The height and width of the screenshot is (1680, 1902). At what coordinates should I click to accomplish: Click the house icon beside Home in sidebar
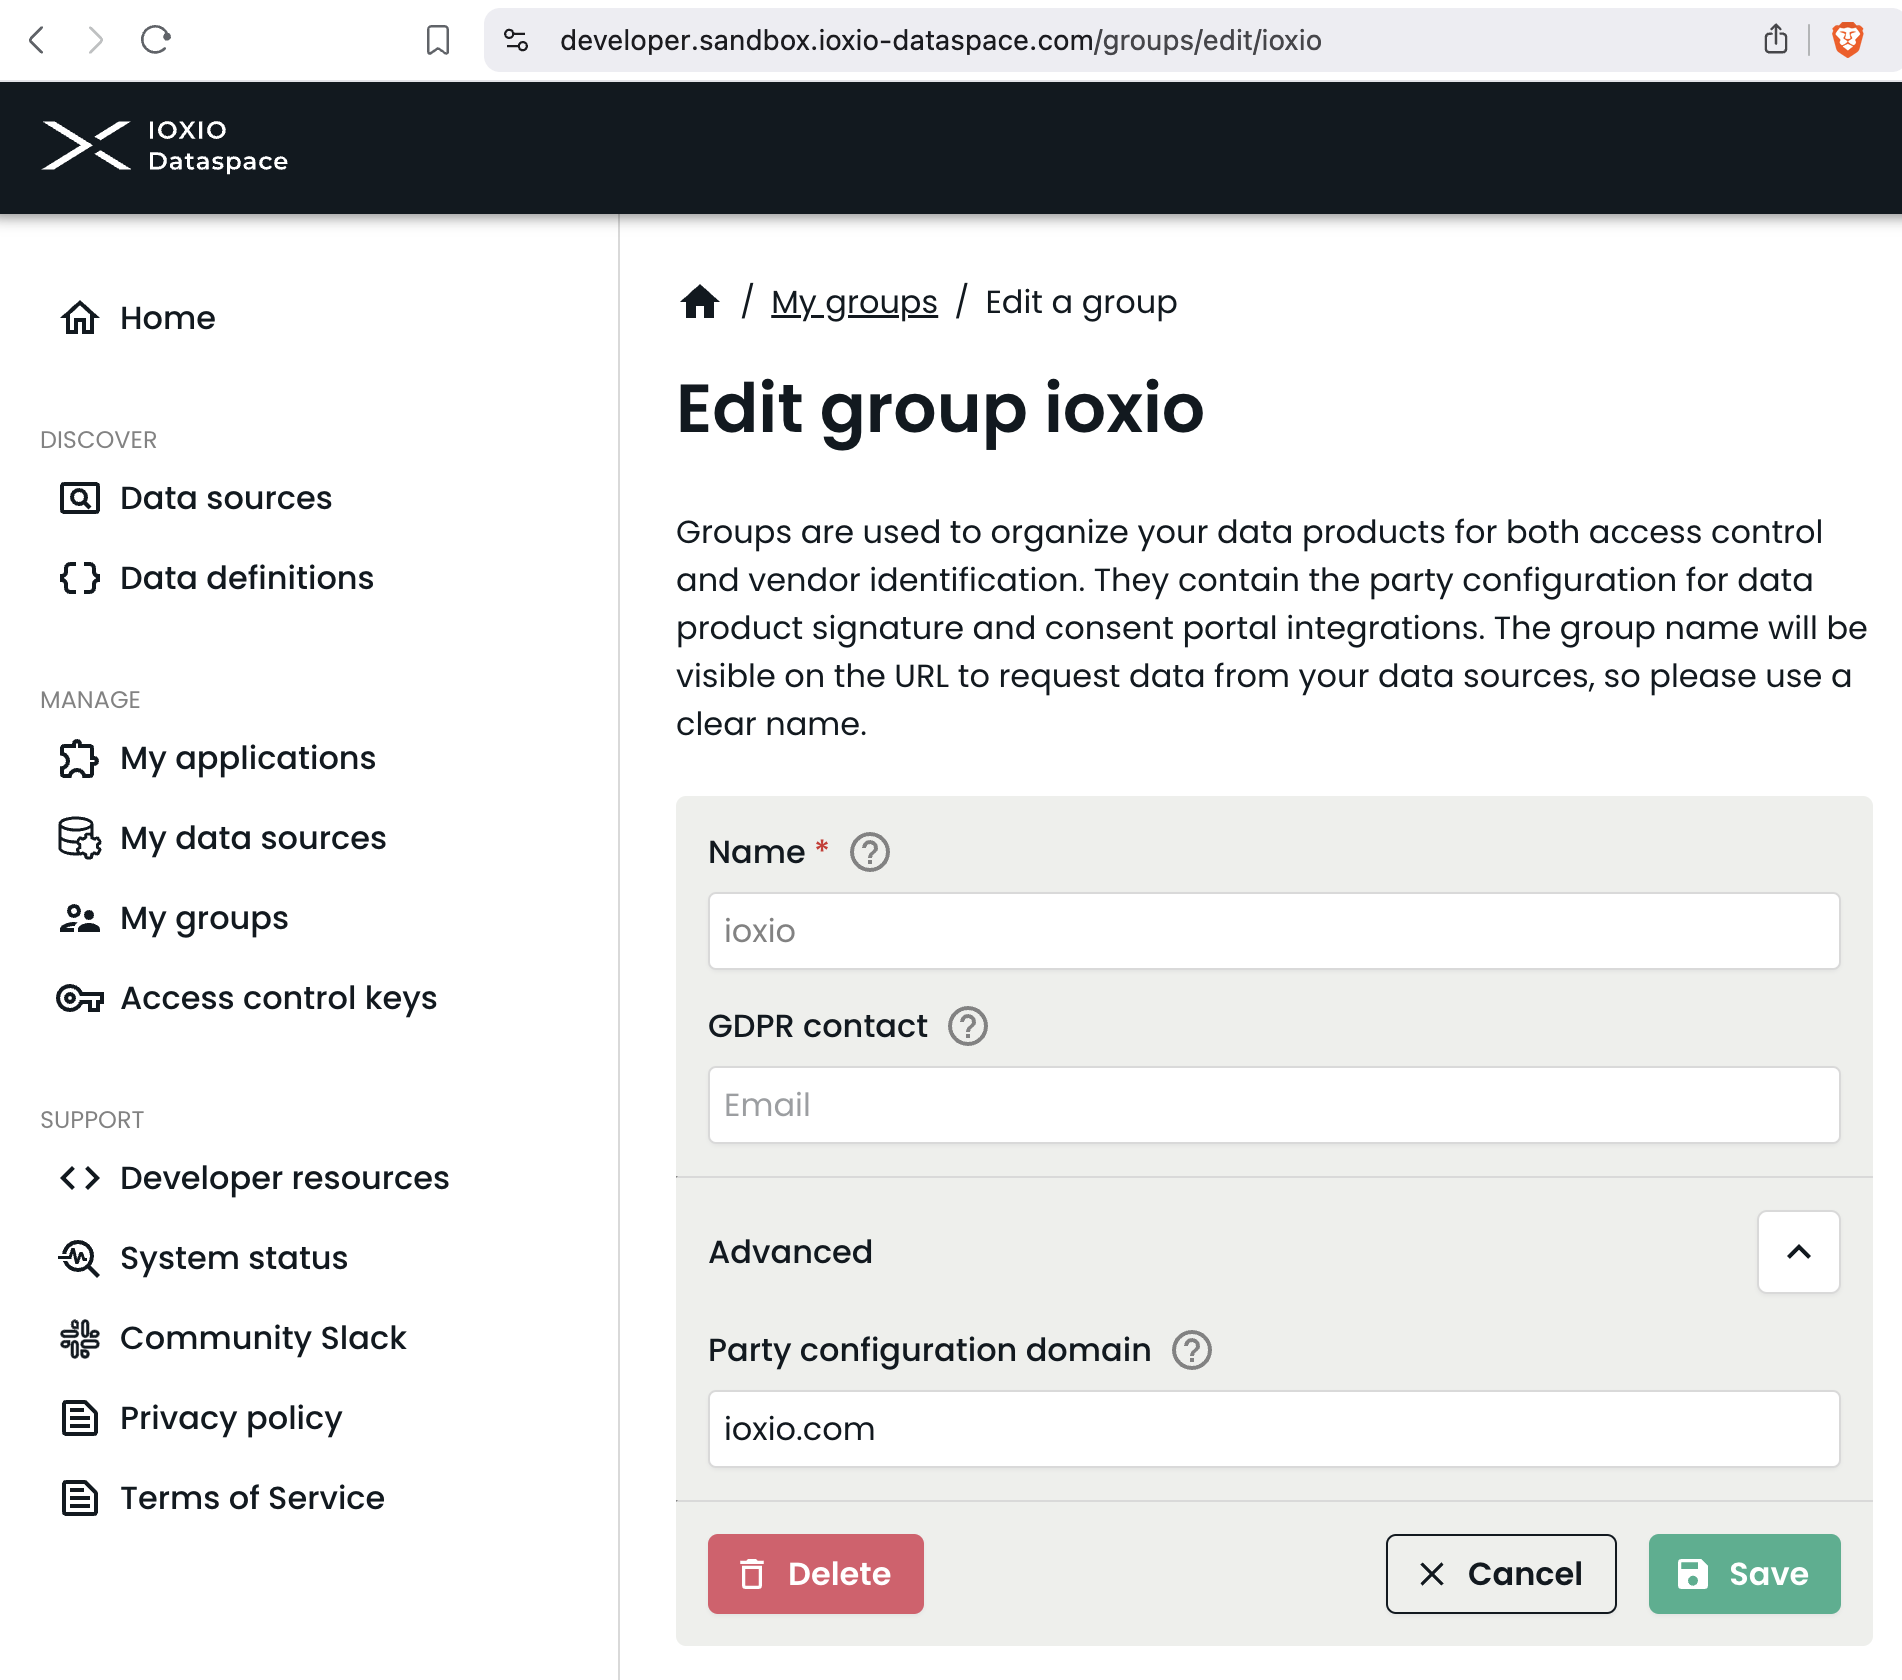point(80,318)
